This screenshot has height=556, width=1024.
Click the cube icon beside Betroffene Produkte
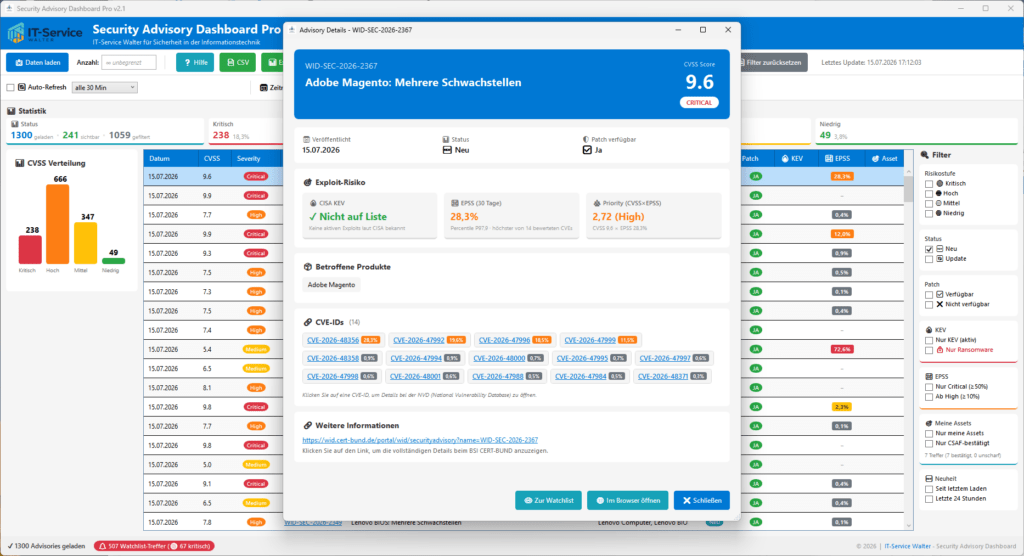(308, 267)
